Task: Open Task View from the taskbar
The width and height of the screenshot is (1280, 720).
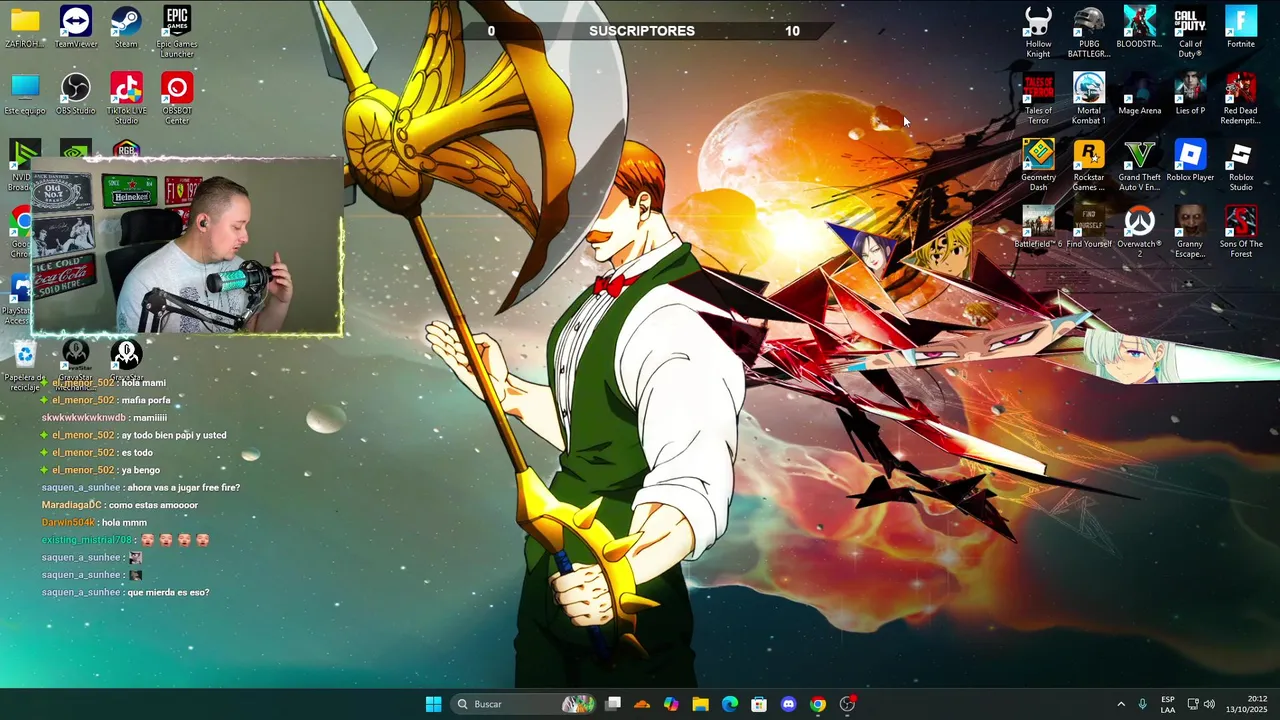Action: [x=613, y=704]
